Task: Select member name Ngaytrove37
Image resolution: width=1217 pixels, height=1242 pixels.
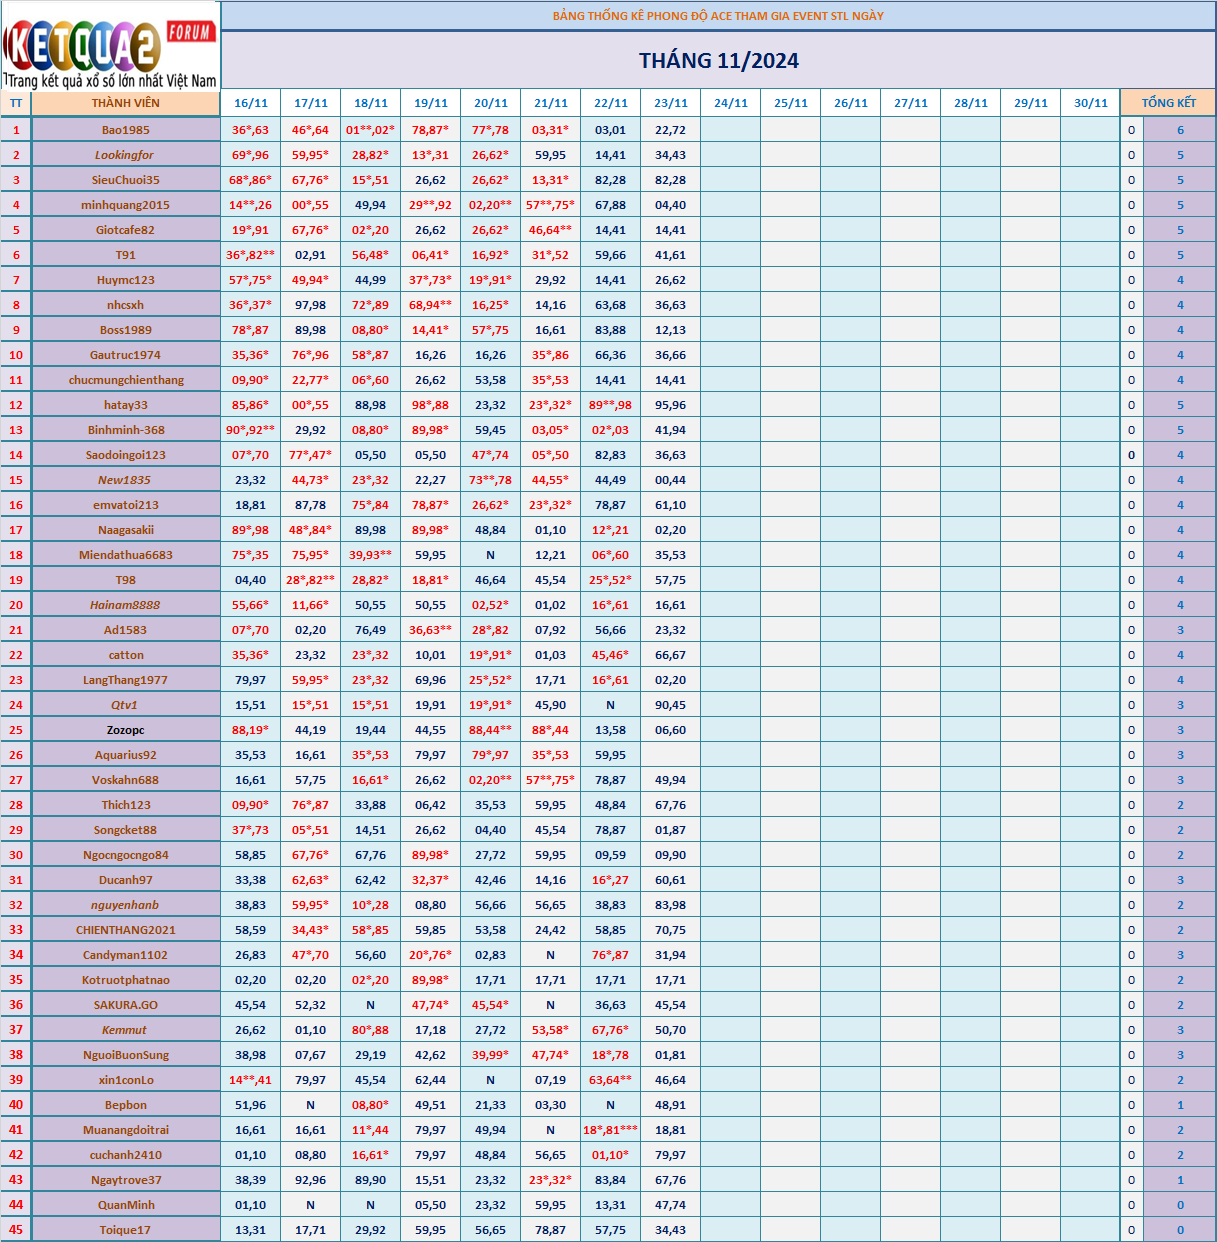Action: 126,1180
